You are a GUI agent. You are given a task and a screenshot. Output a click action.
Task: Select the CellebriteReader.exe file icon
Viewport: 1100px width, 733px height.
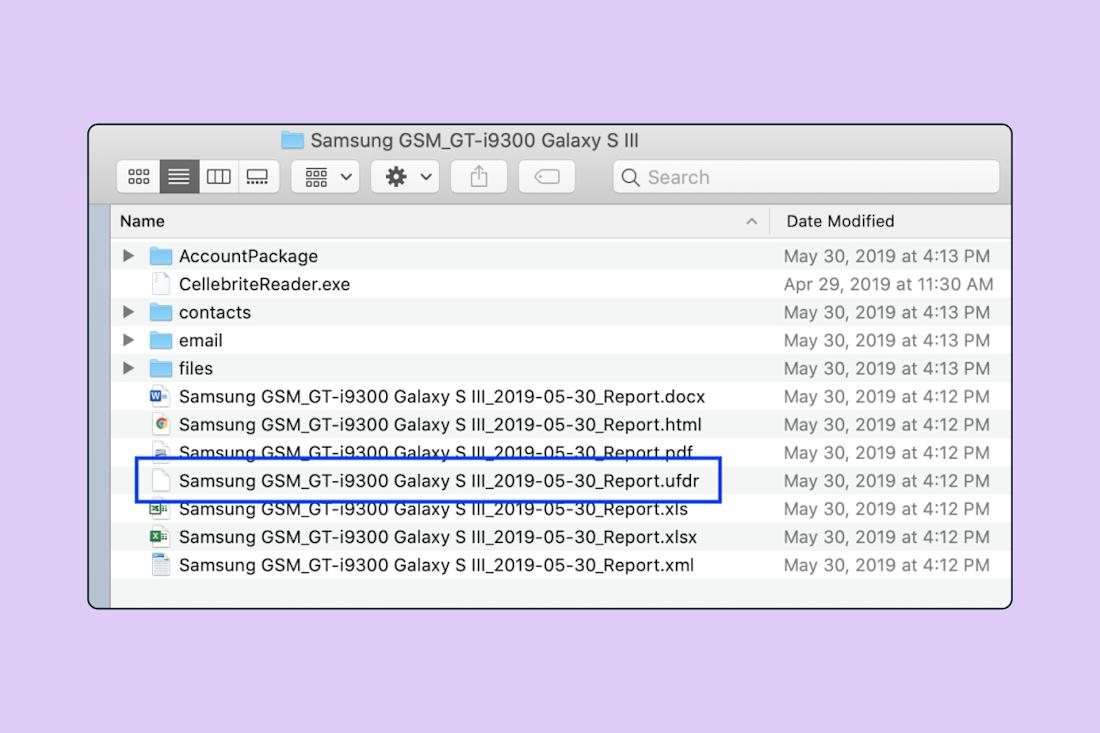161,284
